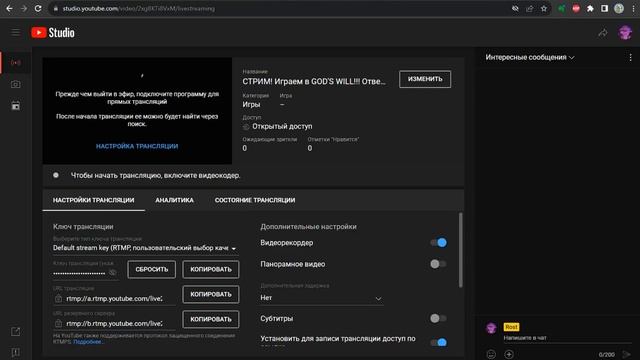Click the Чтобы начать трансляцию status message
The width and height of the screenshot is (640, 360).
point(156,176)
